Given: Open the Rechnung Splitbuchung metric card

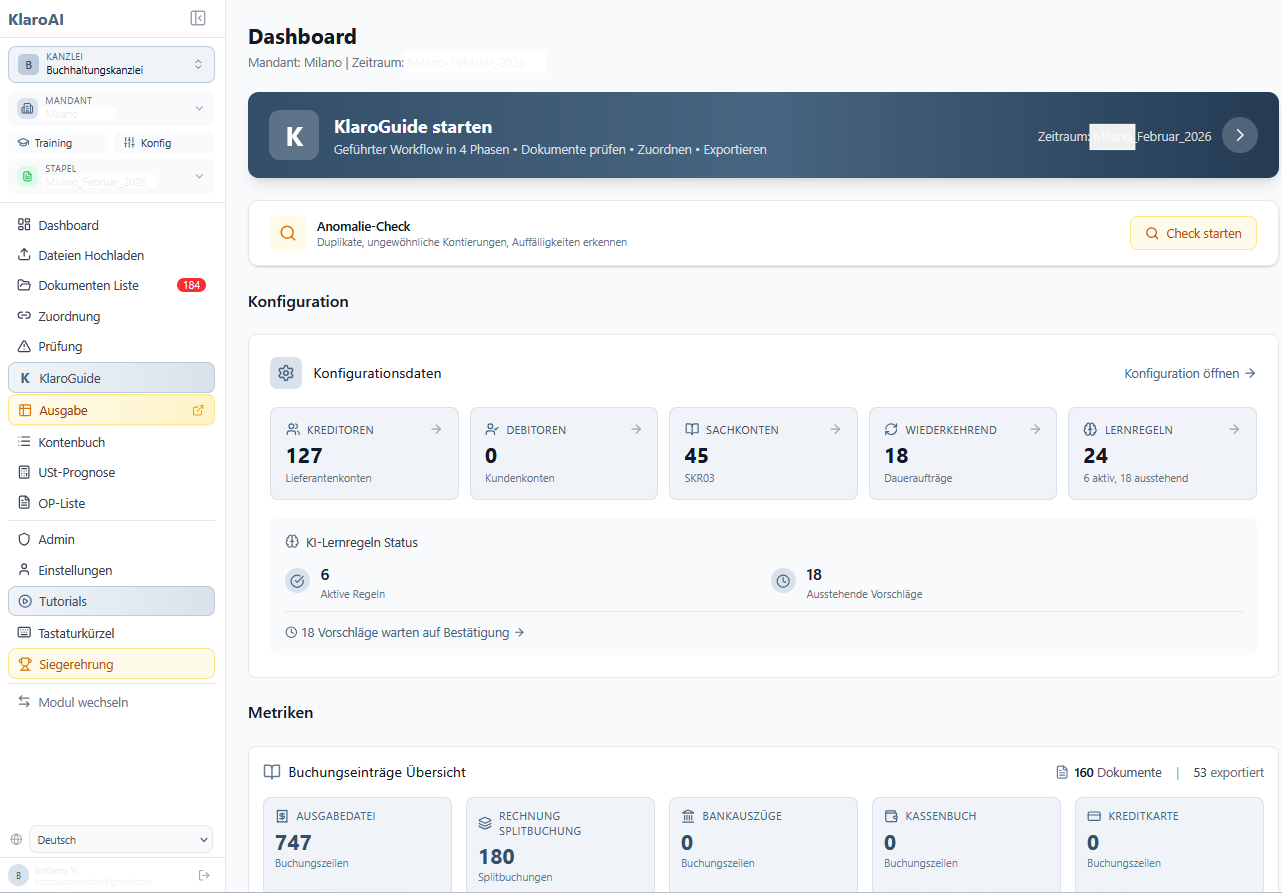Looking at the screenshot, I should click(560, 845).
